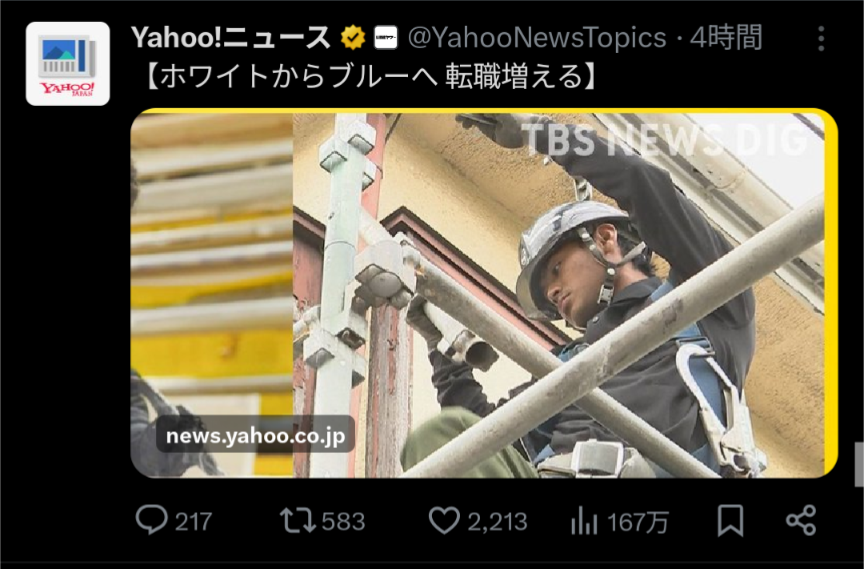Open the 4時間 timestamp link

click(726, 38)
